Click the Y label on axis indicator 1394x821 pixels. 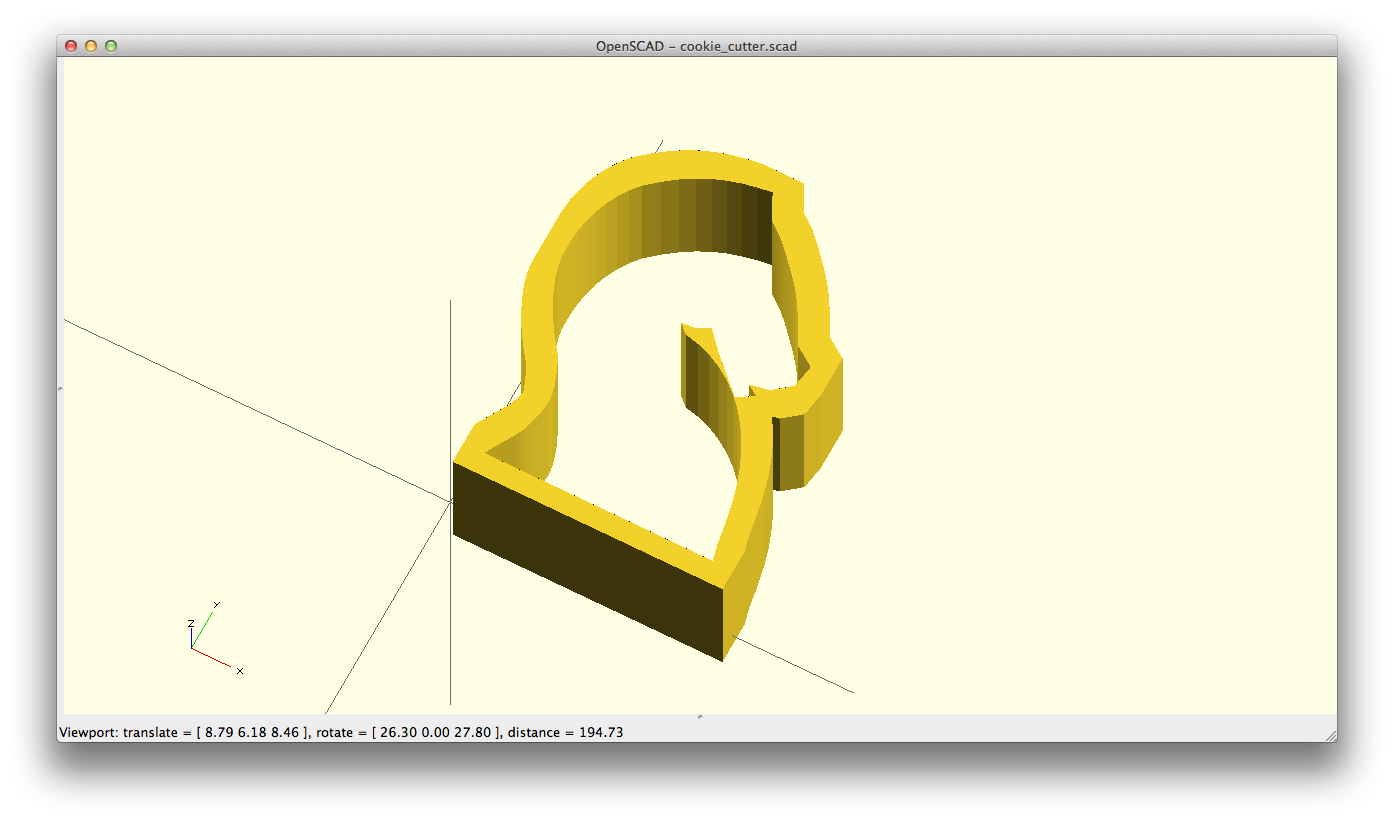pyautogui.click(x=217, y=605)
